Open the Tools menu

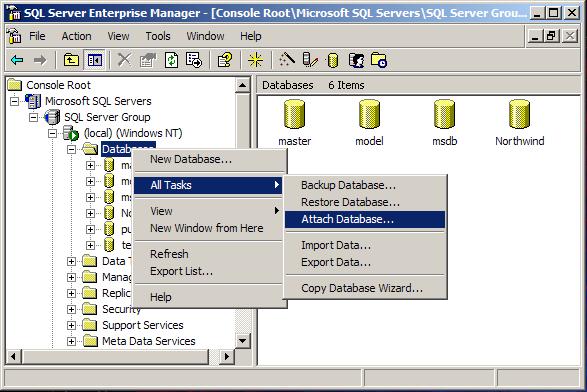pos(158,36)
